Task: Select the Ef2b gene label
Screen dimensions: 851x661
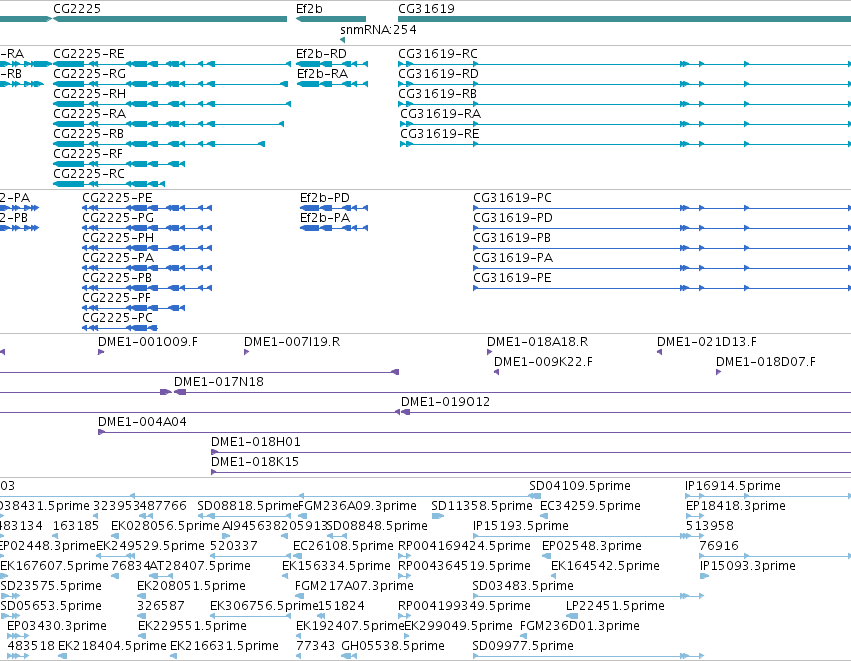Action: pos(309,9)
